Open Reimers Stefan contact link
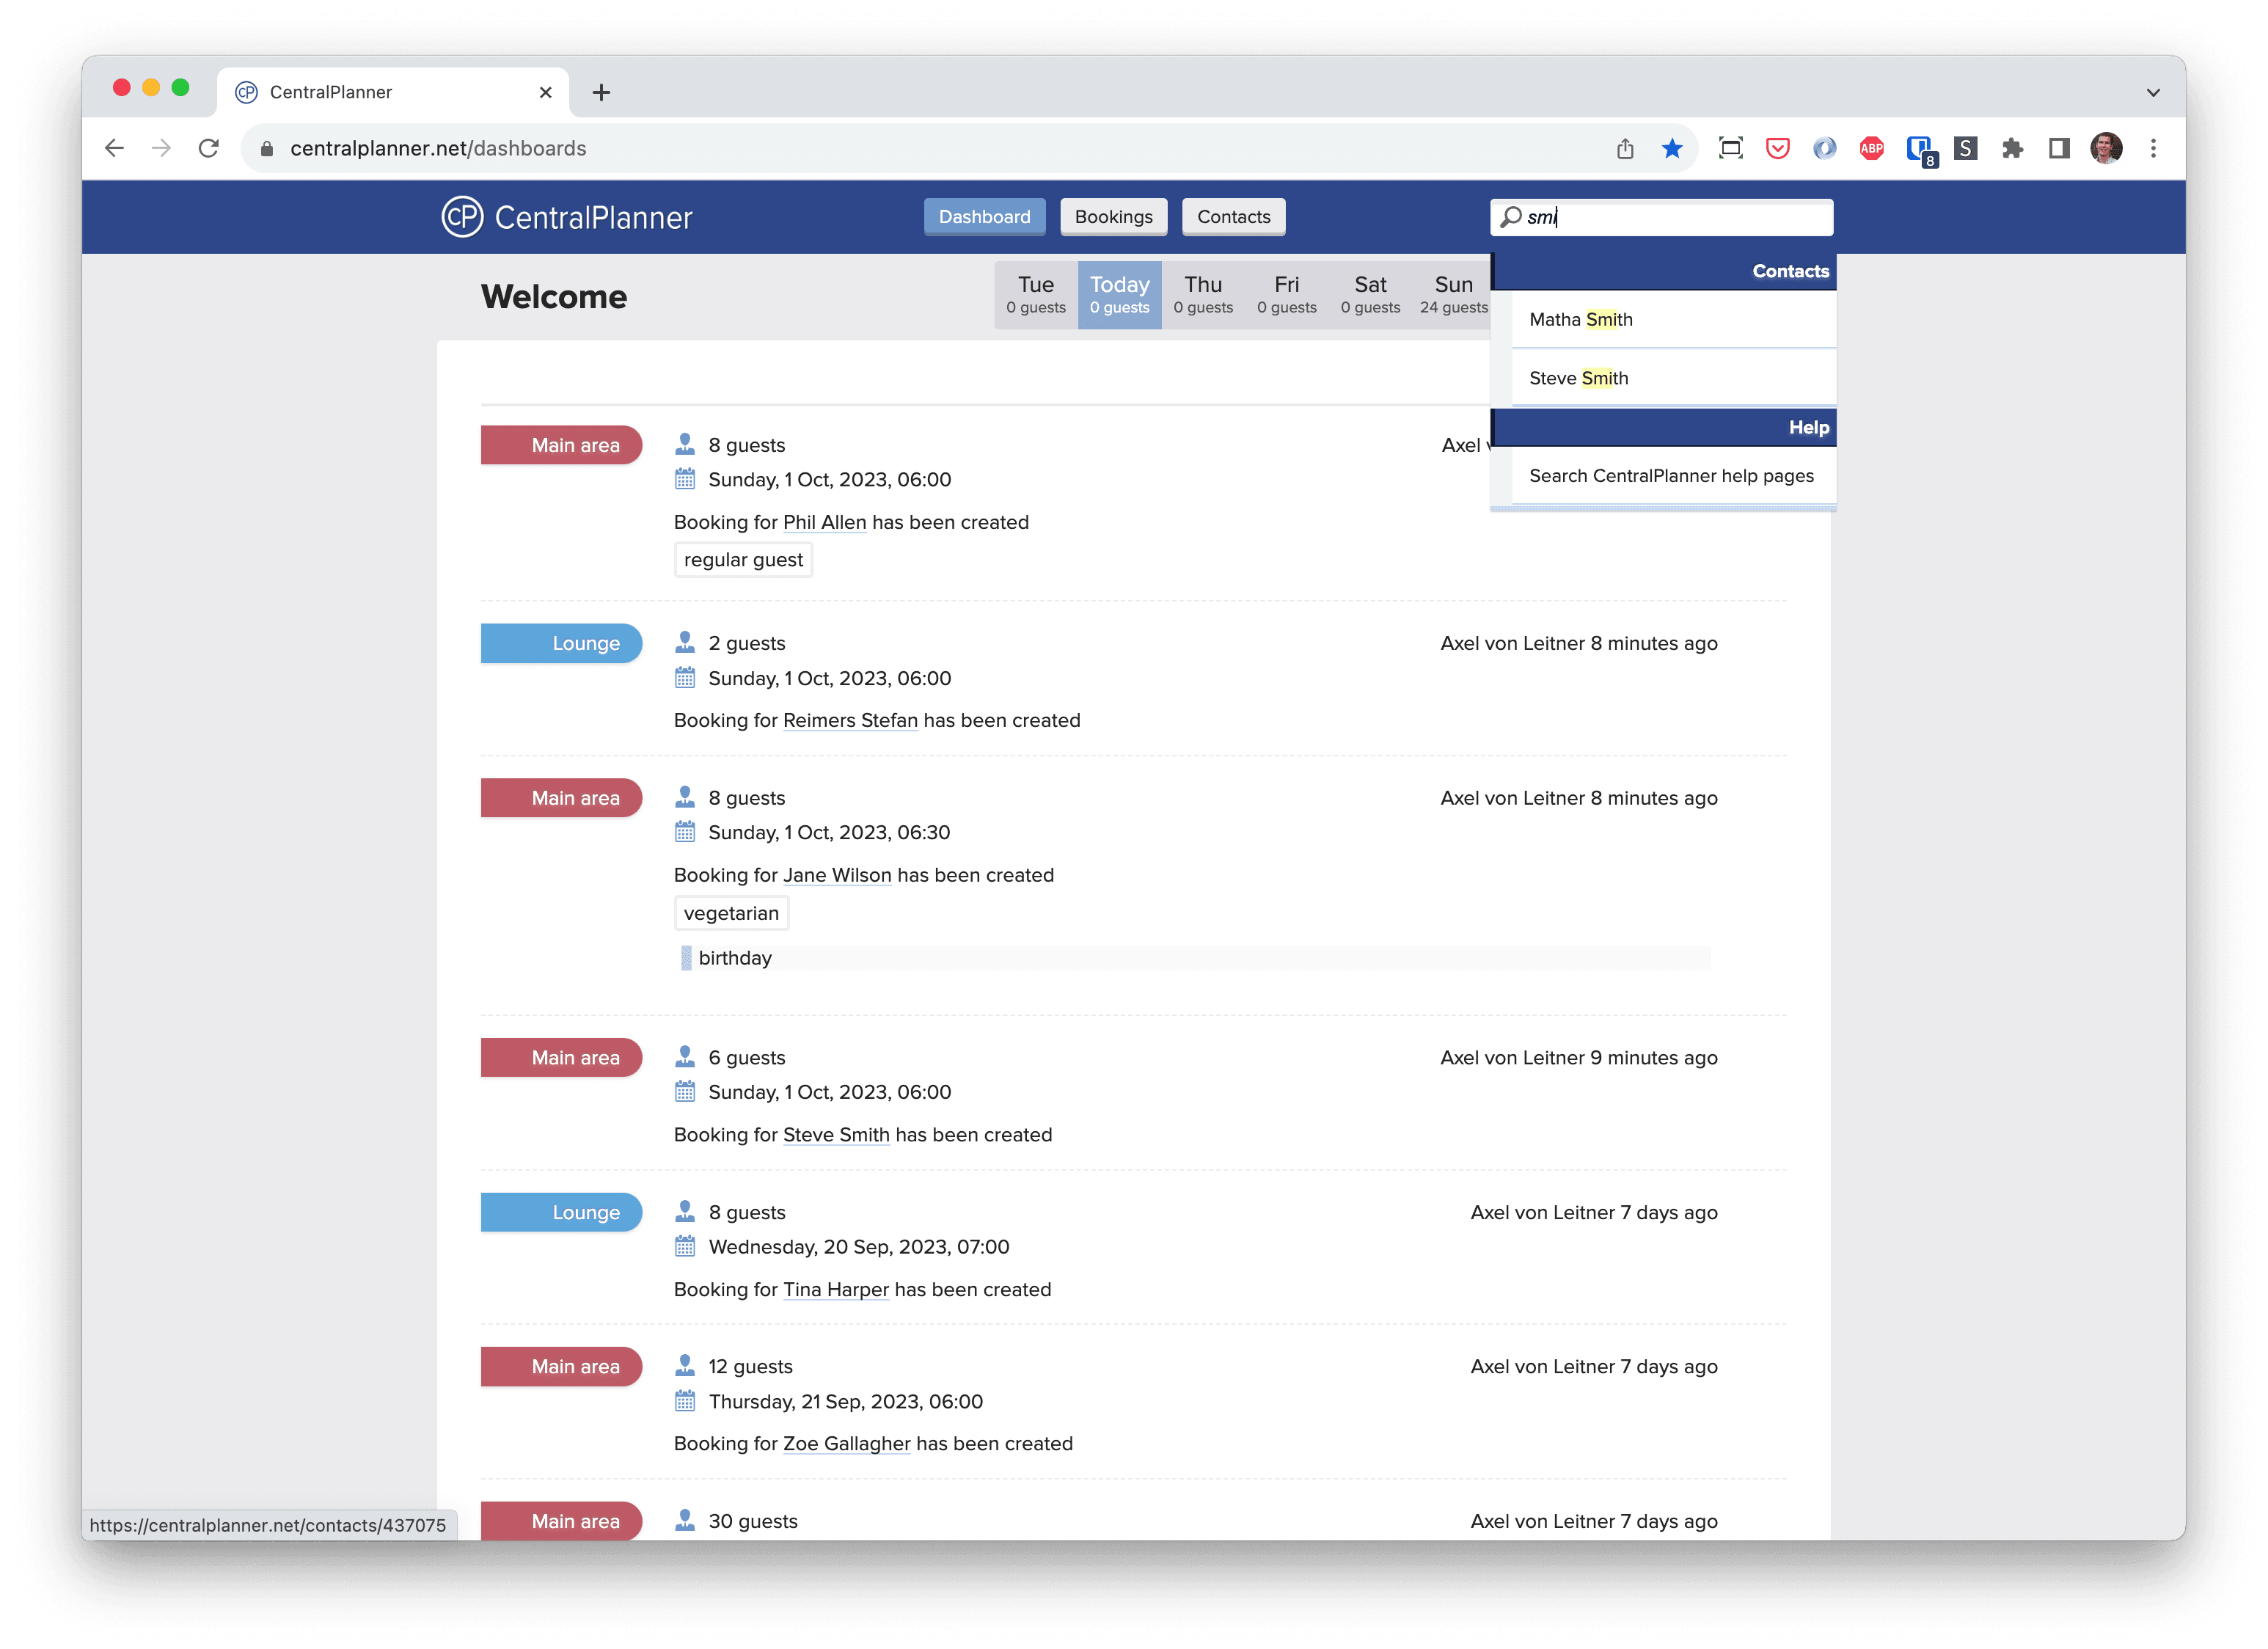Image resolution: width=2268 pixels, height=1649 pixels. point(850,720)
